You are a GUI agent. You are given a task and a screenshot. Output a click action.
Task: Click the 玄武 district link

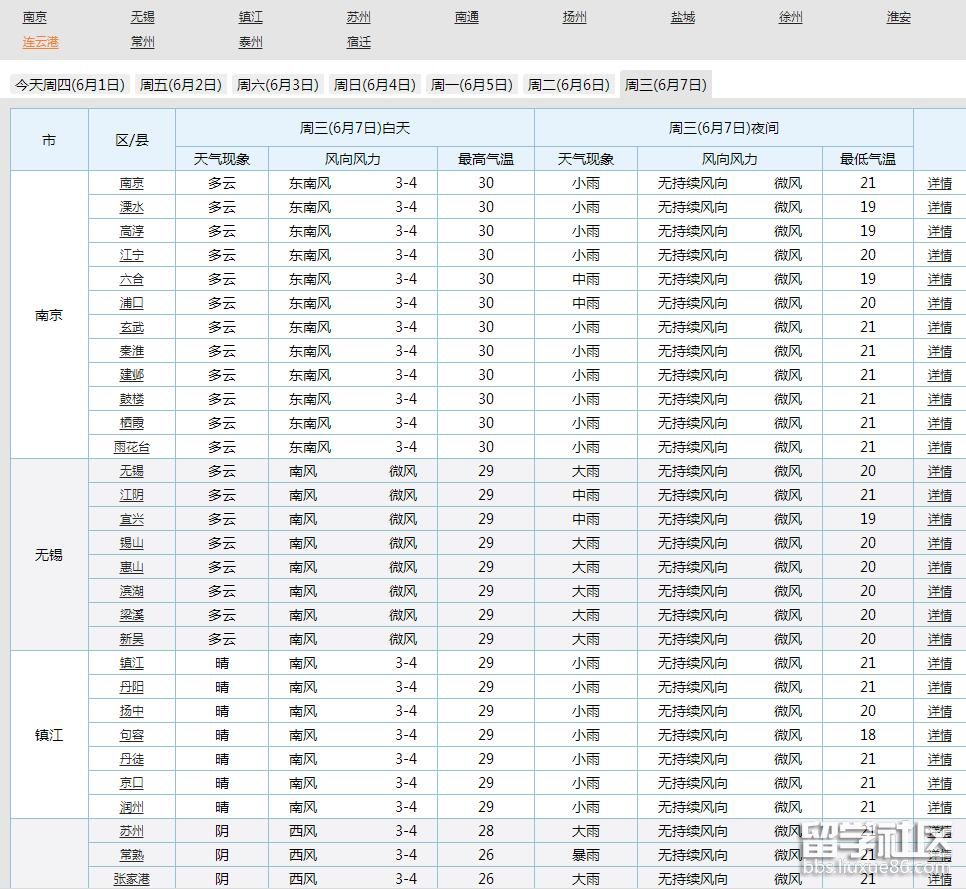tap(130, 327)
